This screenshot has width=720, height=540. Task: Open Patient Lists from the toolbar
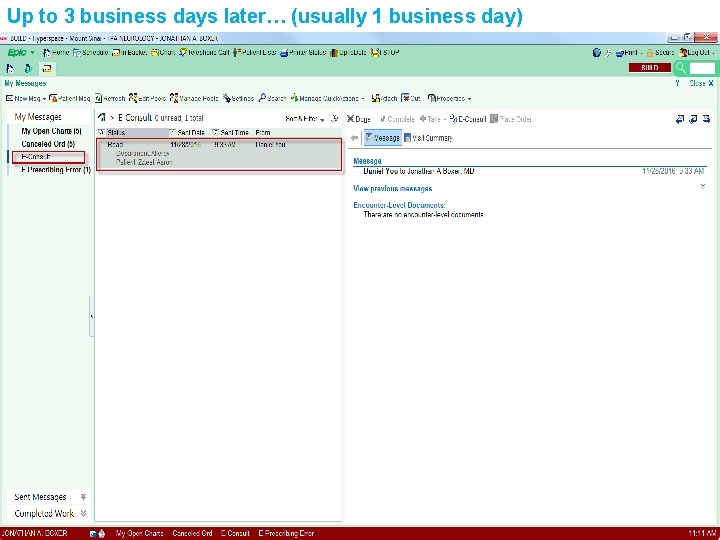coord(254,52)
